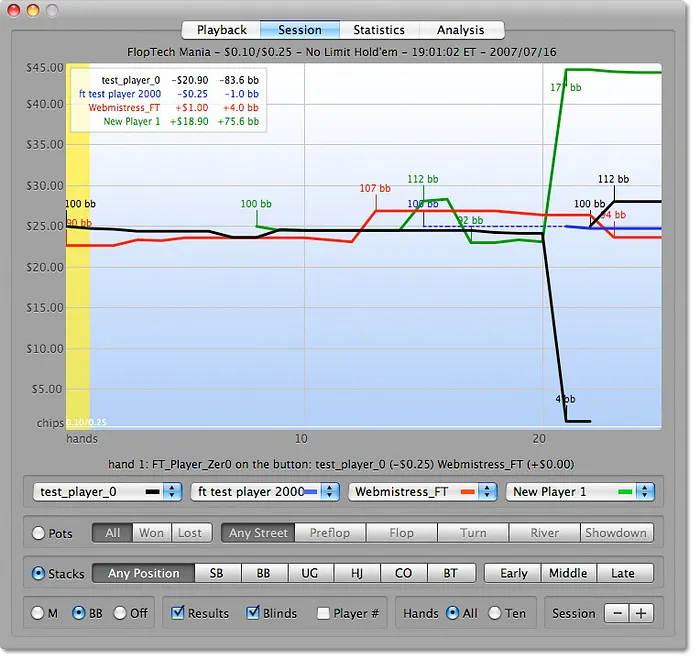Image resolution: width=700 pixels, height=662 pixels.
Task: Select the All hands radio button
Action: 452,613
